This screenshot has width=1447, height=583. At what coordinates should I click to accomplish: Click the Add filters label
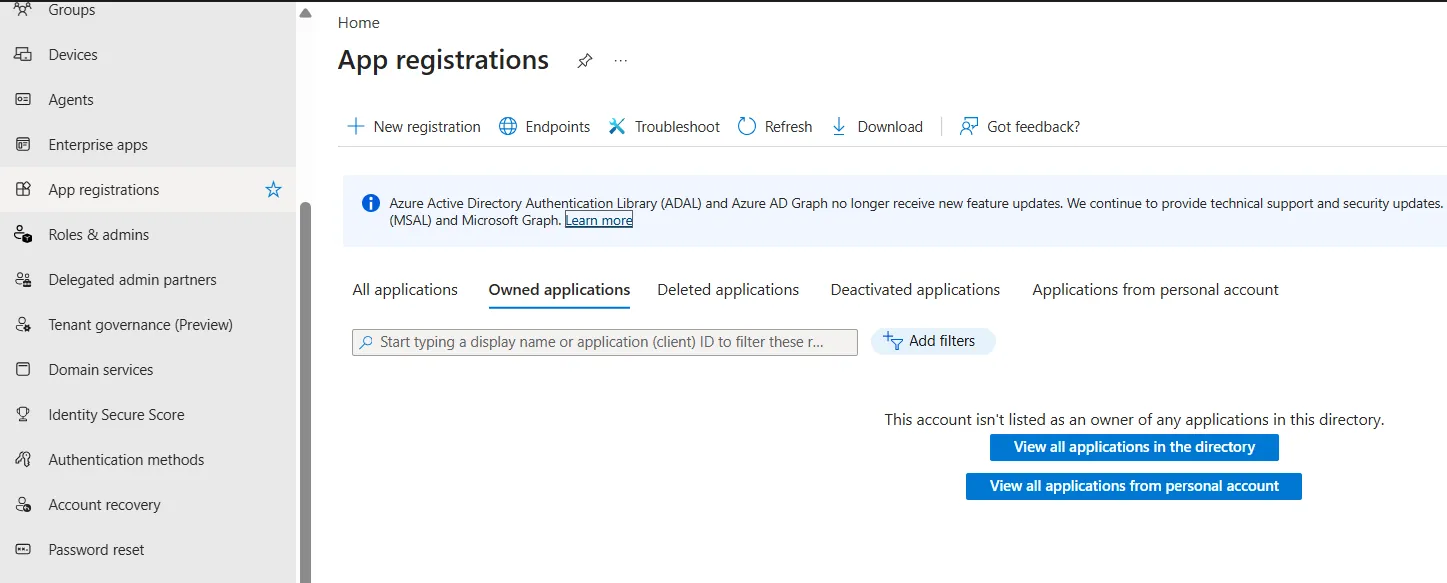pos(942,341)
